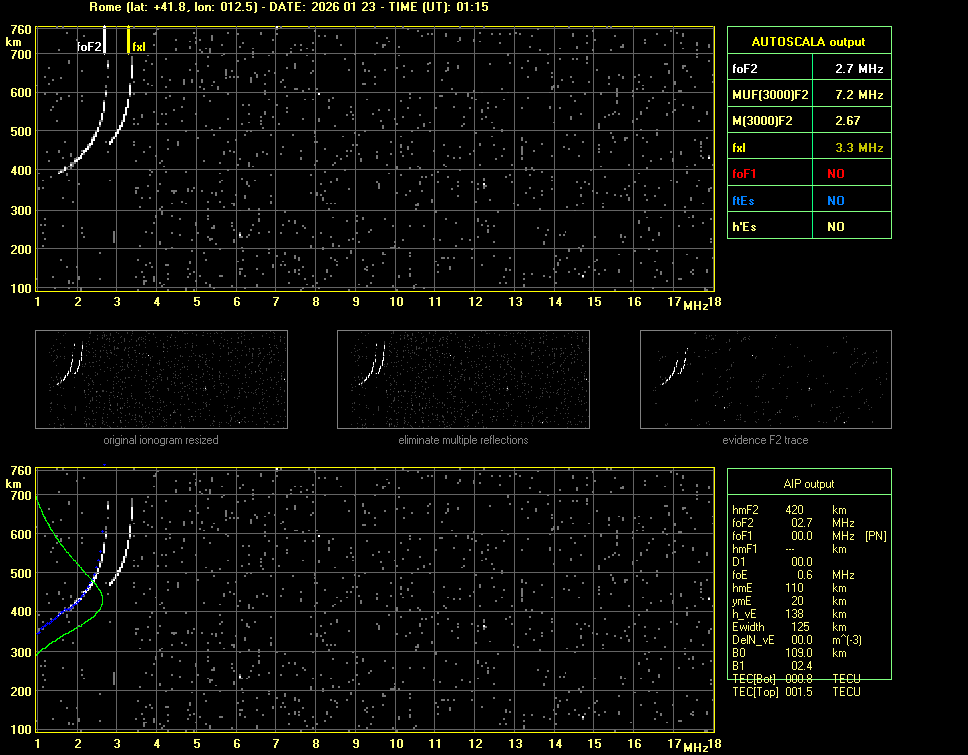
Task: Open the 'evidence F2 trace' thumbnail
Action: point(765,380)
